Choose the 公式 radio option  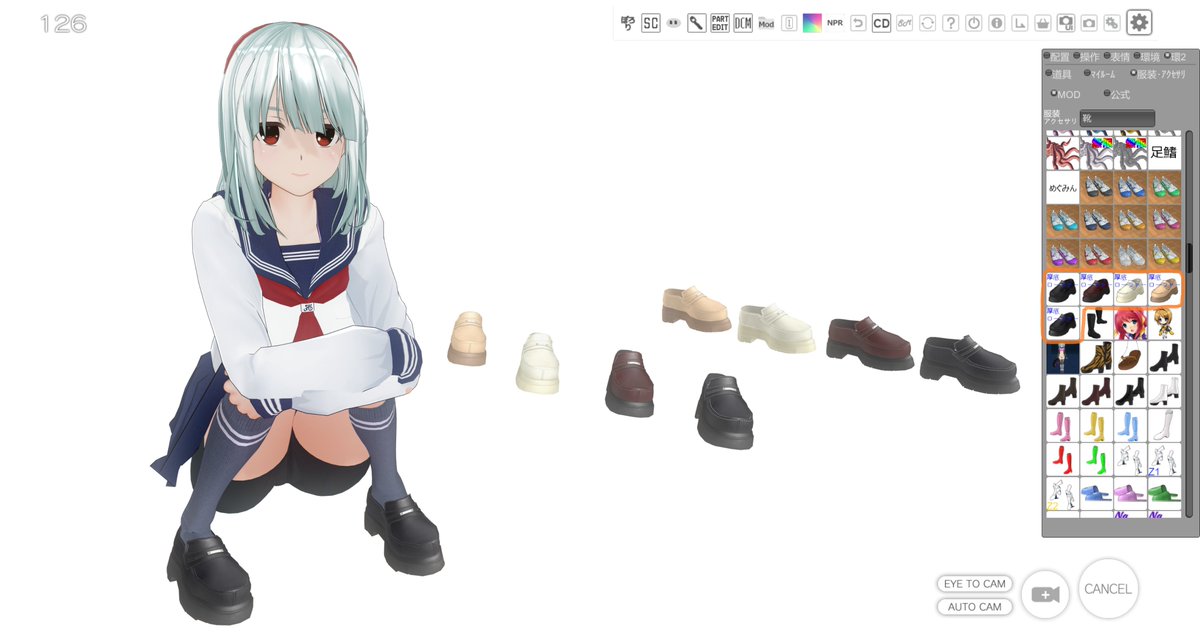1117,95
